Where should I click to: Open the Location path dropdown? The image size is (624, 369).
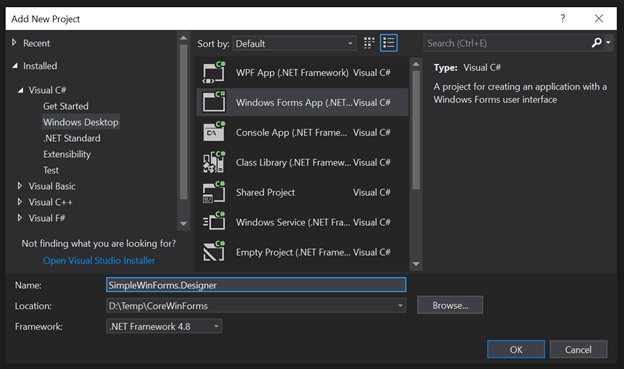(400, 306)
